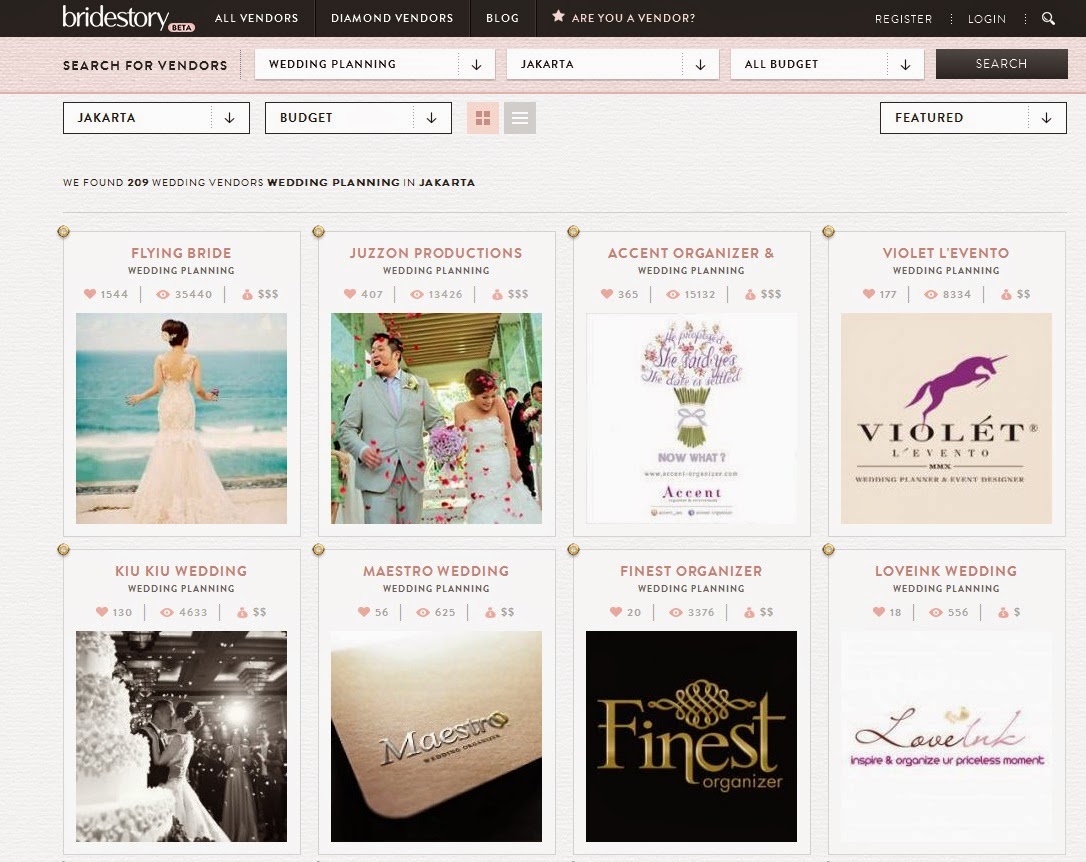Open Diamond Vendors menu item
The height and width of the screenshot is (862, 1086).
click(392, 18)
